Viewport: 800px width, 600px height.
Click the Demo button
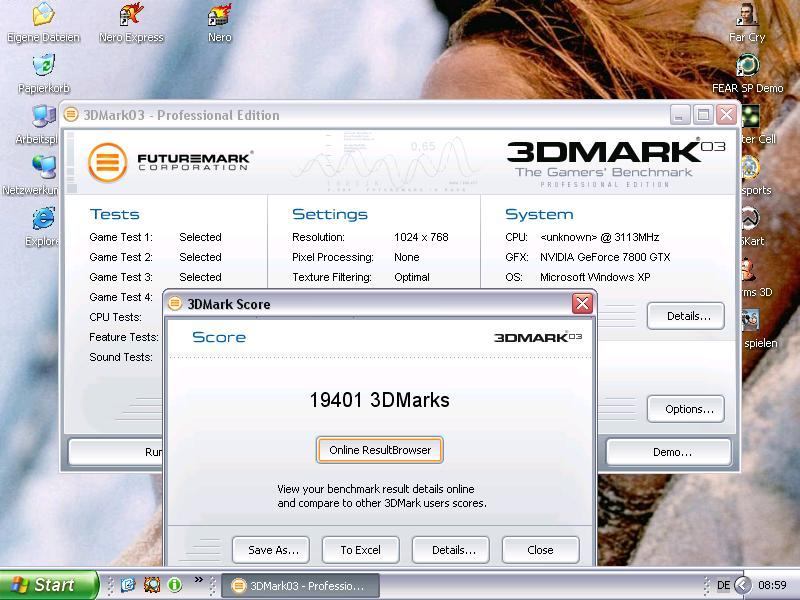[x=669, y=453]
